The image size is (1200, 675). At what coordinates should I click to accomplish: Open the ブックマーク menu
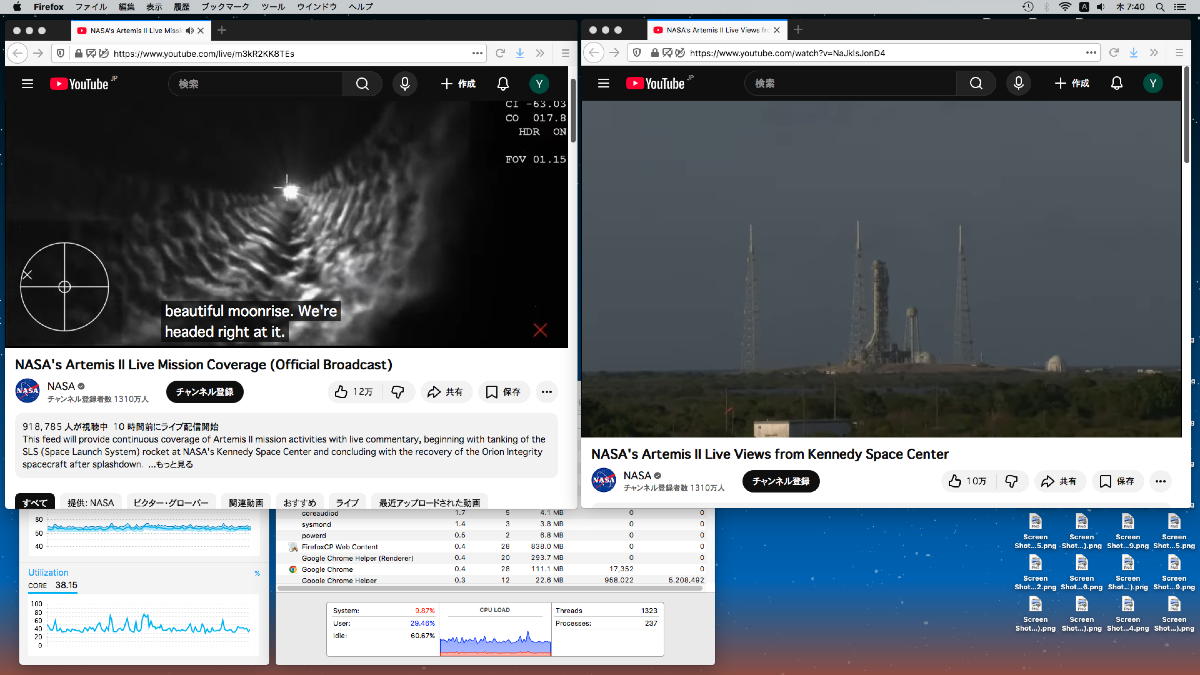click(x=225, y=7)
